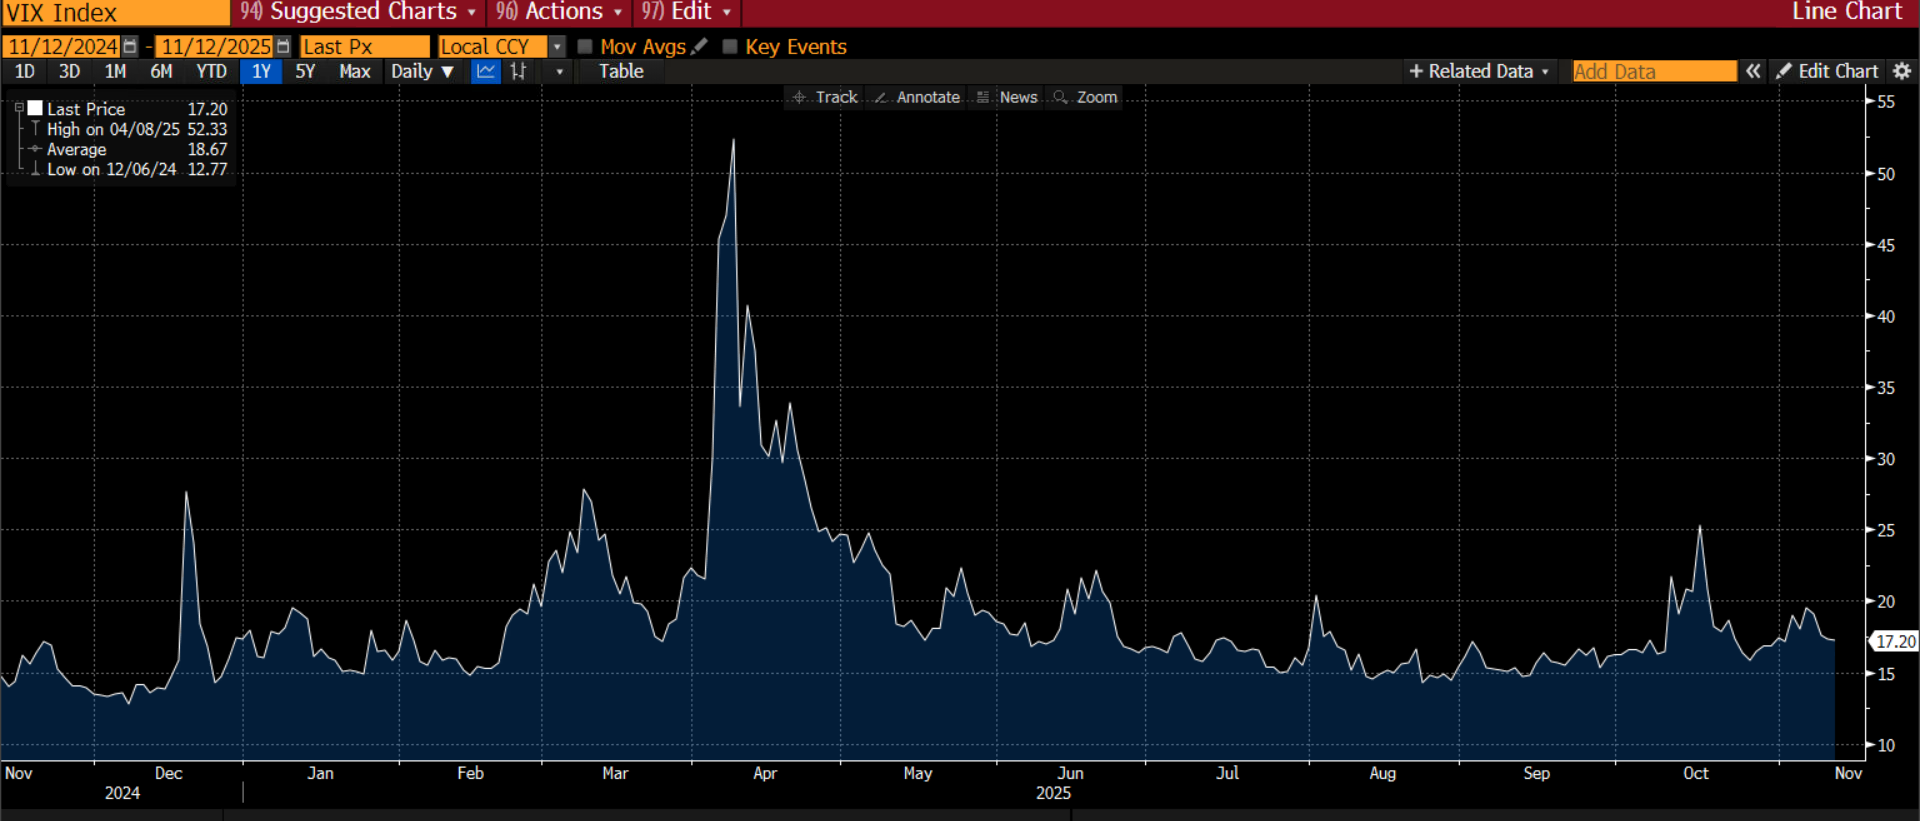The height and width of the screenshot is (821, 1920).
Task: Expand the Local CCY currency dropdown
Action: click(x=557, y=47)
